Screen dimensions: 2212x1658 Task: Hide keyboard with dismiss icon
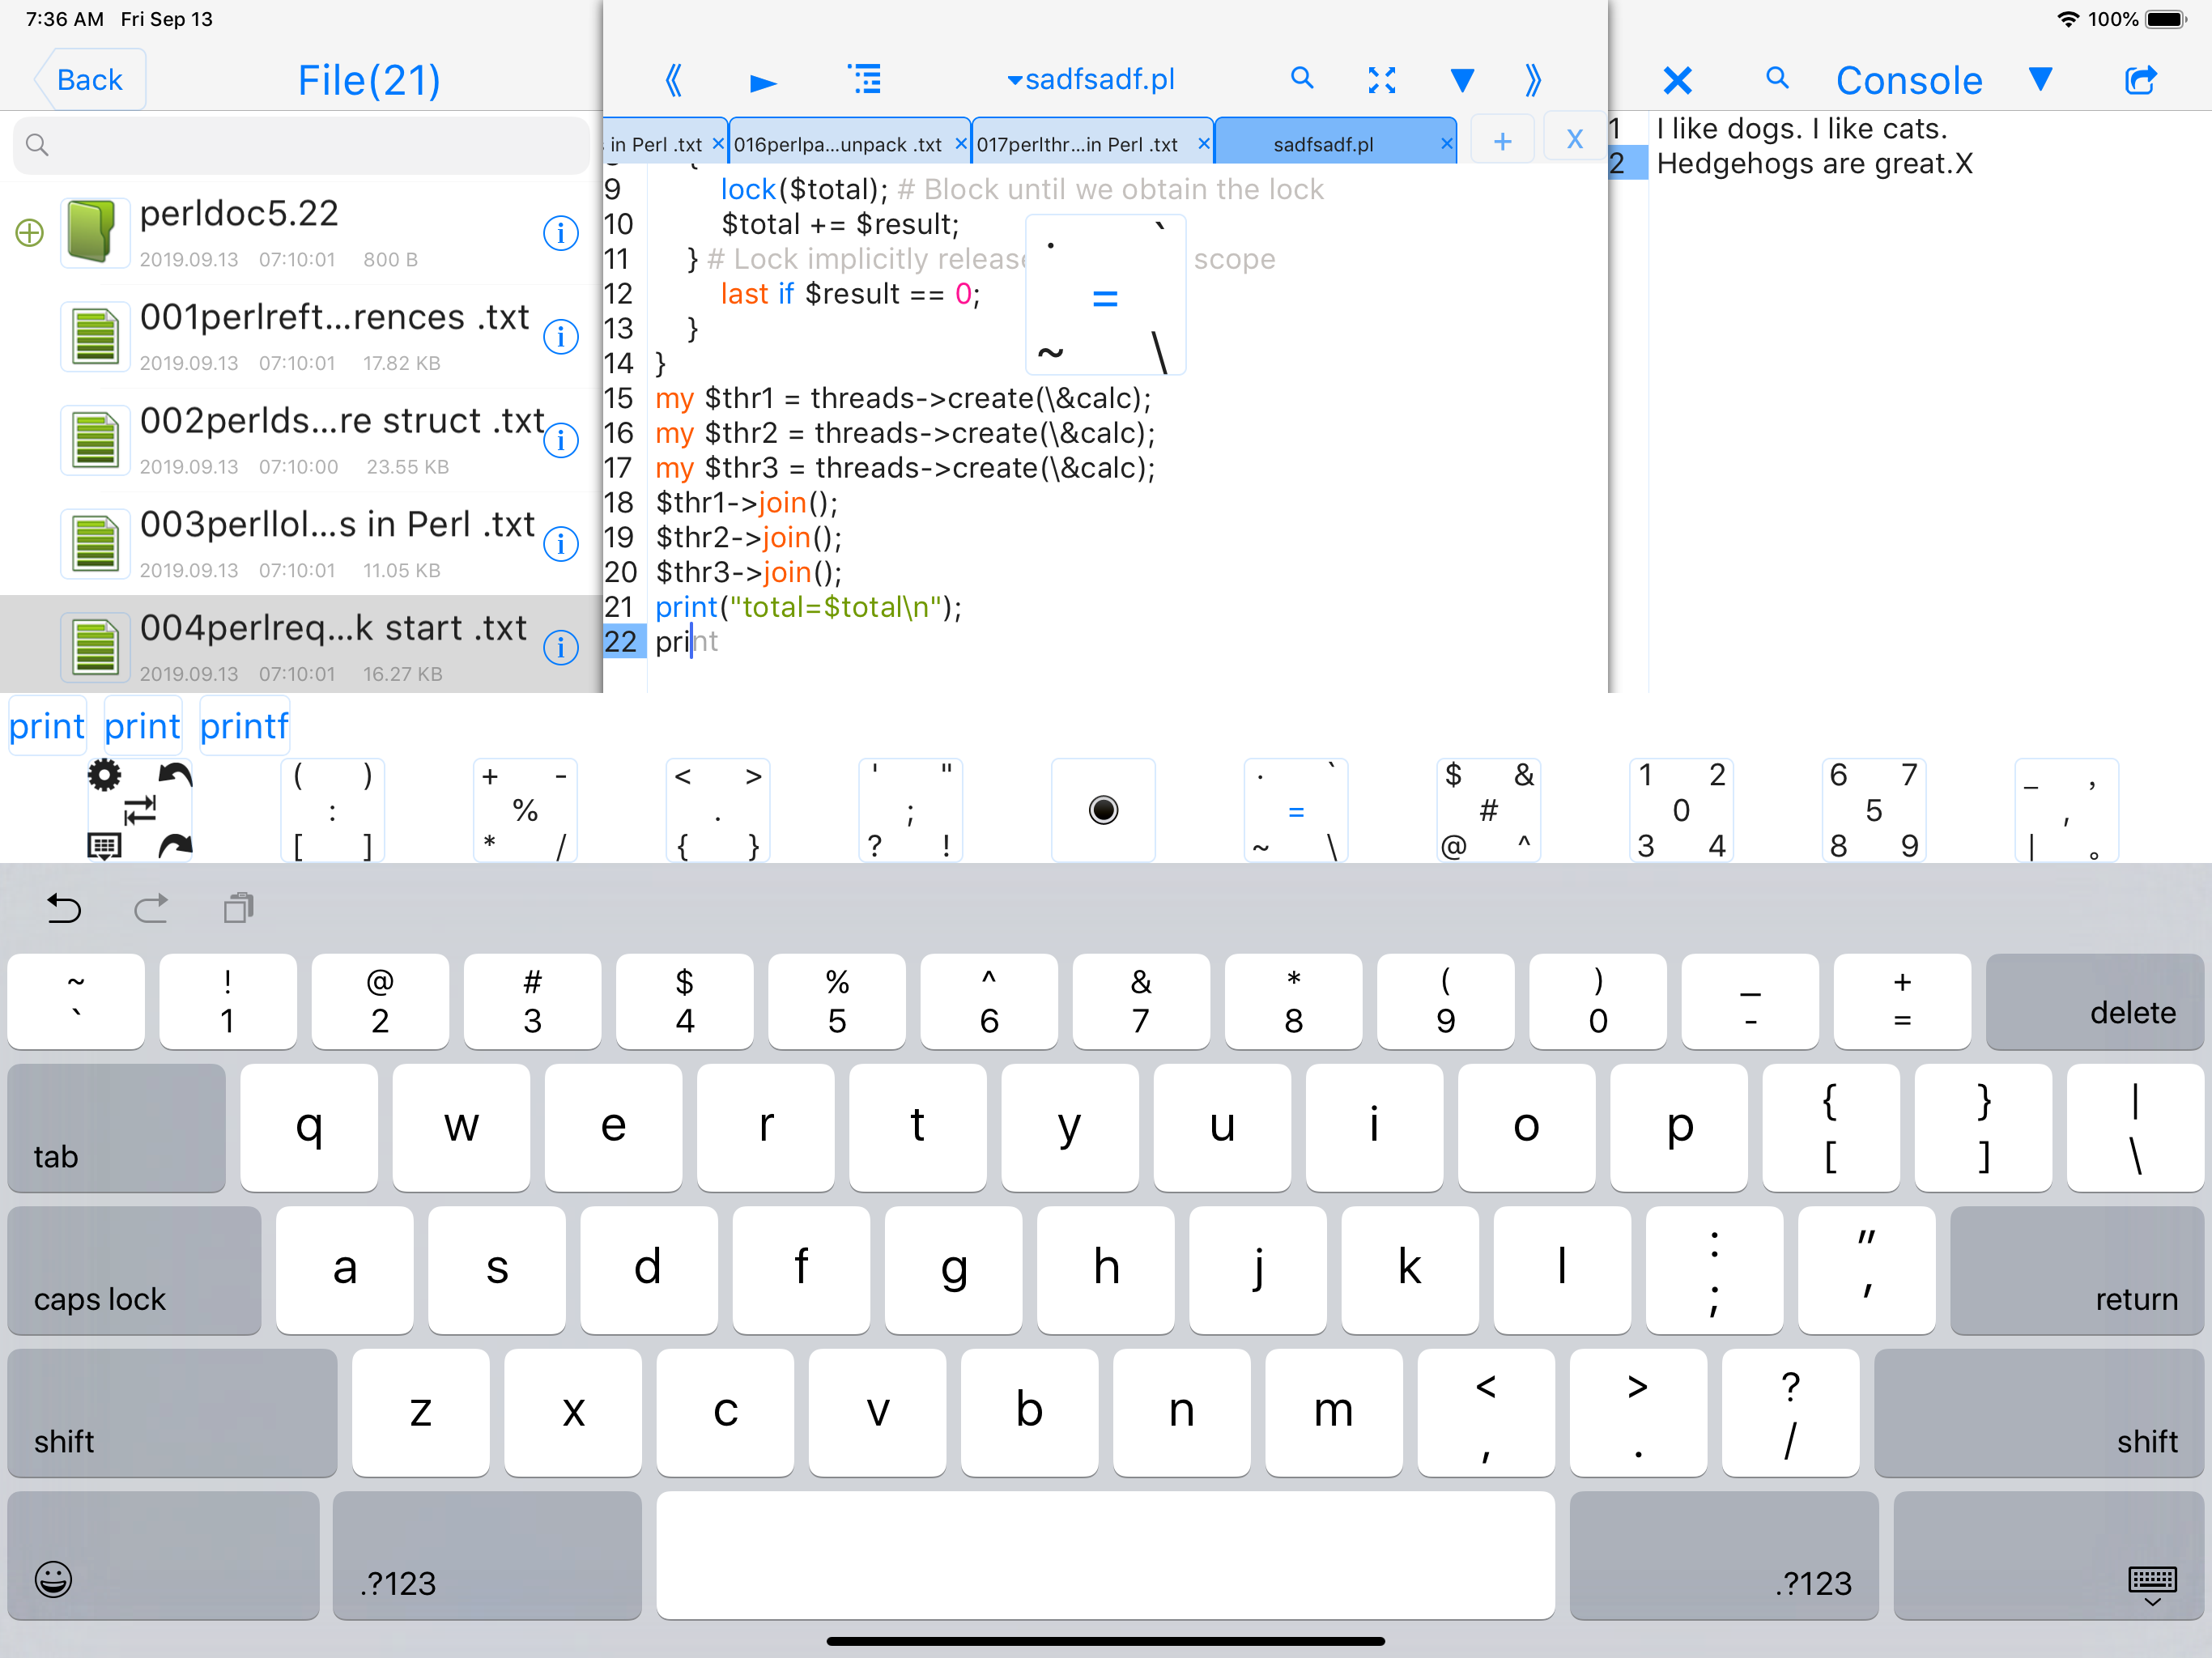point(2049,1555)
